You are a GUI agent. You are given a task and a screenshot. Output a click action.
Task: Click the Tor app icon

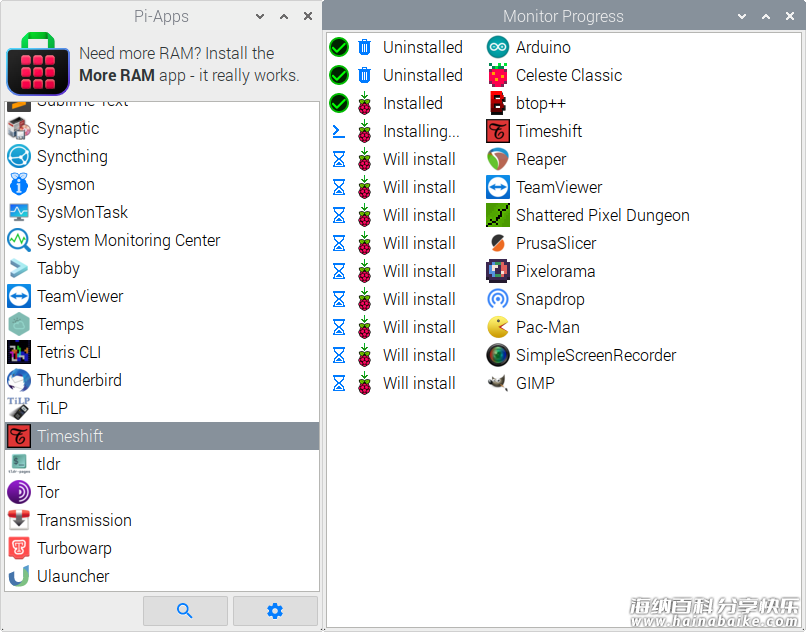coord(19,492)
